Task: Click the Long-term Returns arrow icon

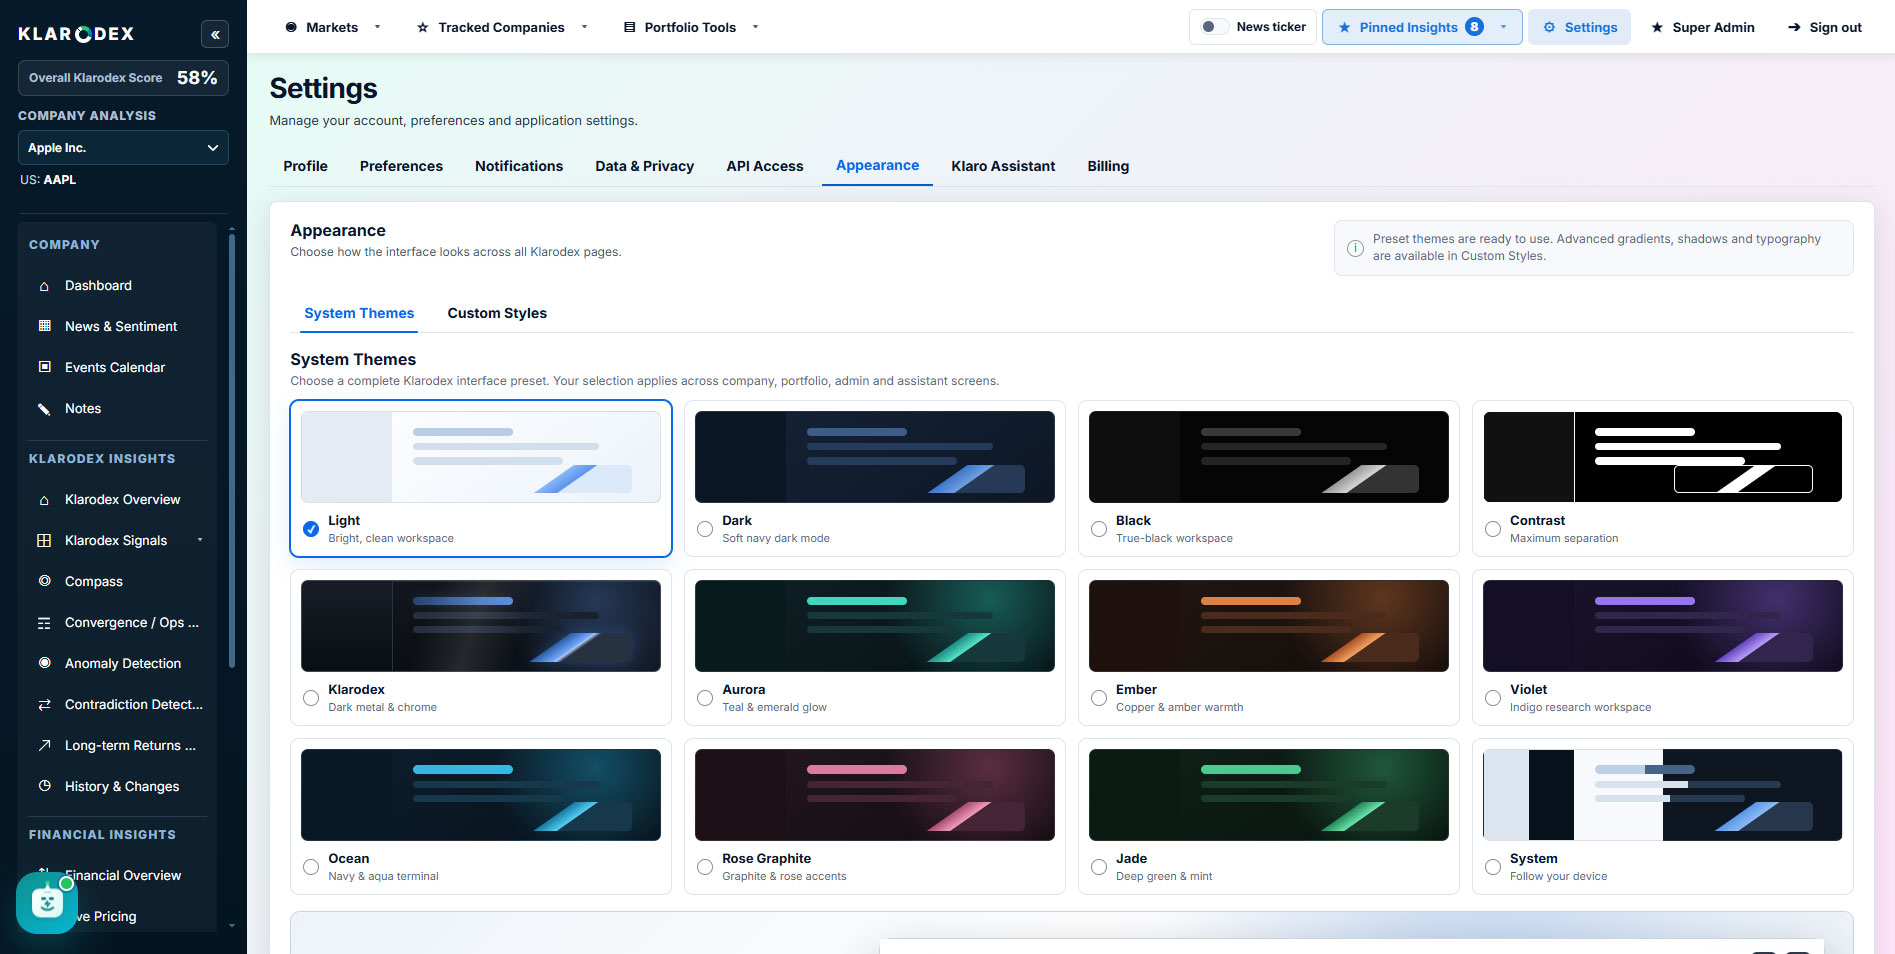Action: tap(44, 745)
